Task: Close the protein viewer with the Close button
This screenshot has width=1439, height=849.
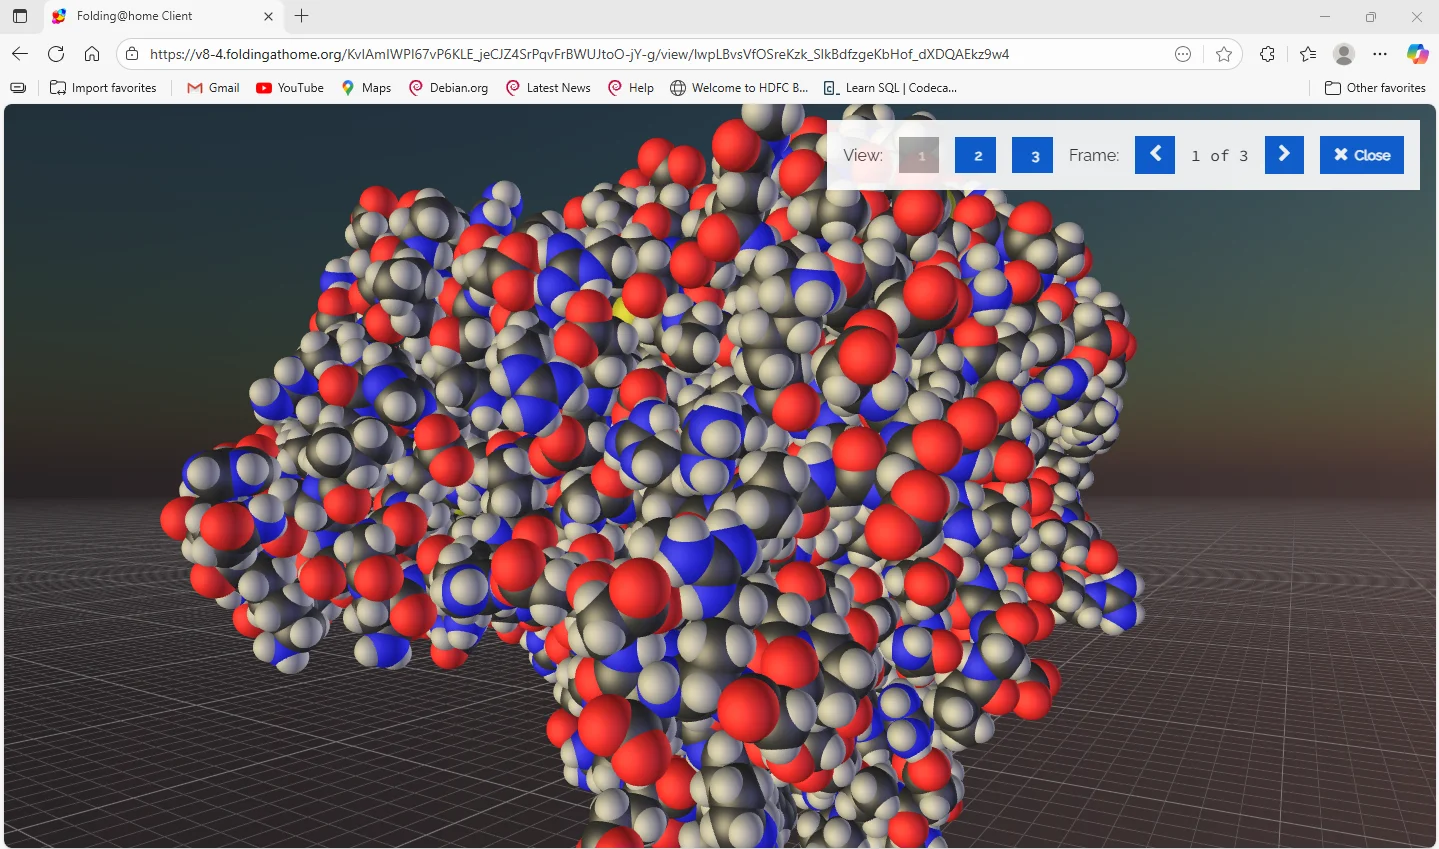Action: point(1361,155)
